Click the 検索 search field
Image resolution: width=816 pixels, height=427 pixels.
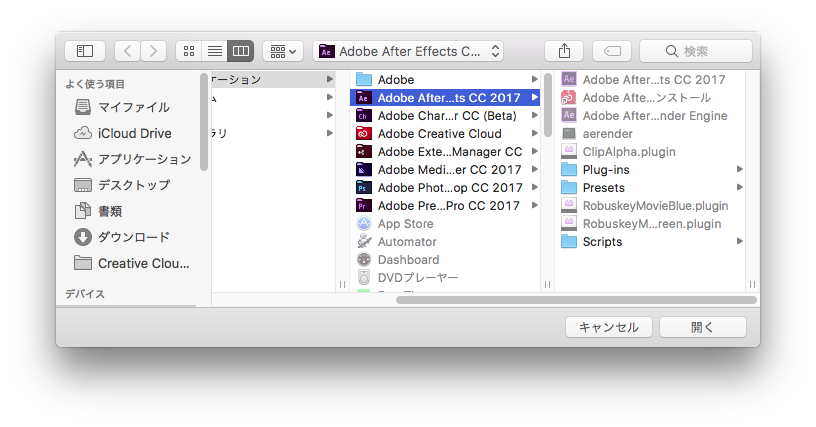696,51
